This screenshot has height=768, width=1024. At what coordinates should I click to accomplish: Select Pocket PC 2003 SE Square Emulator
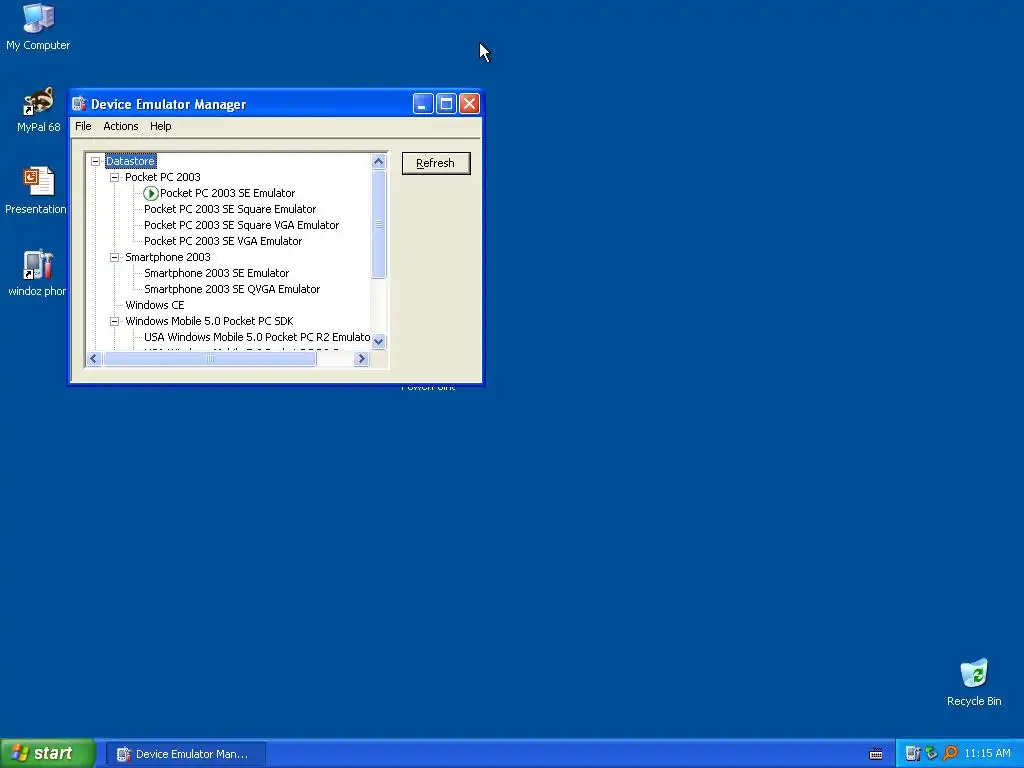(x=230, y=209)
